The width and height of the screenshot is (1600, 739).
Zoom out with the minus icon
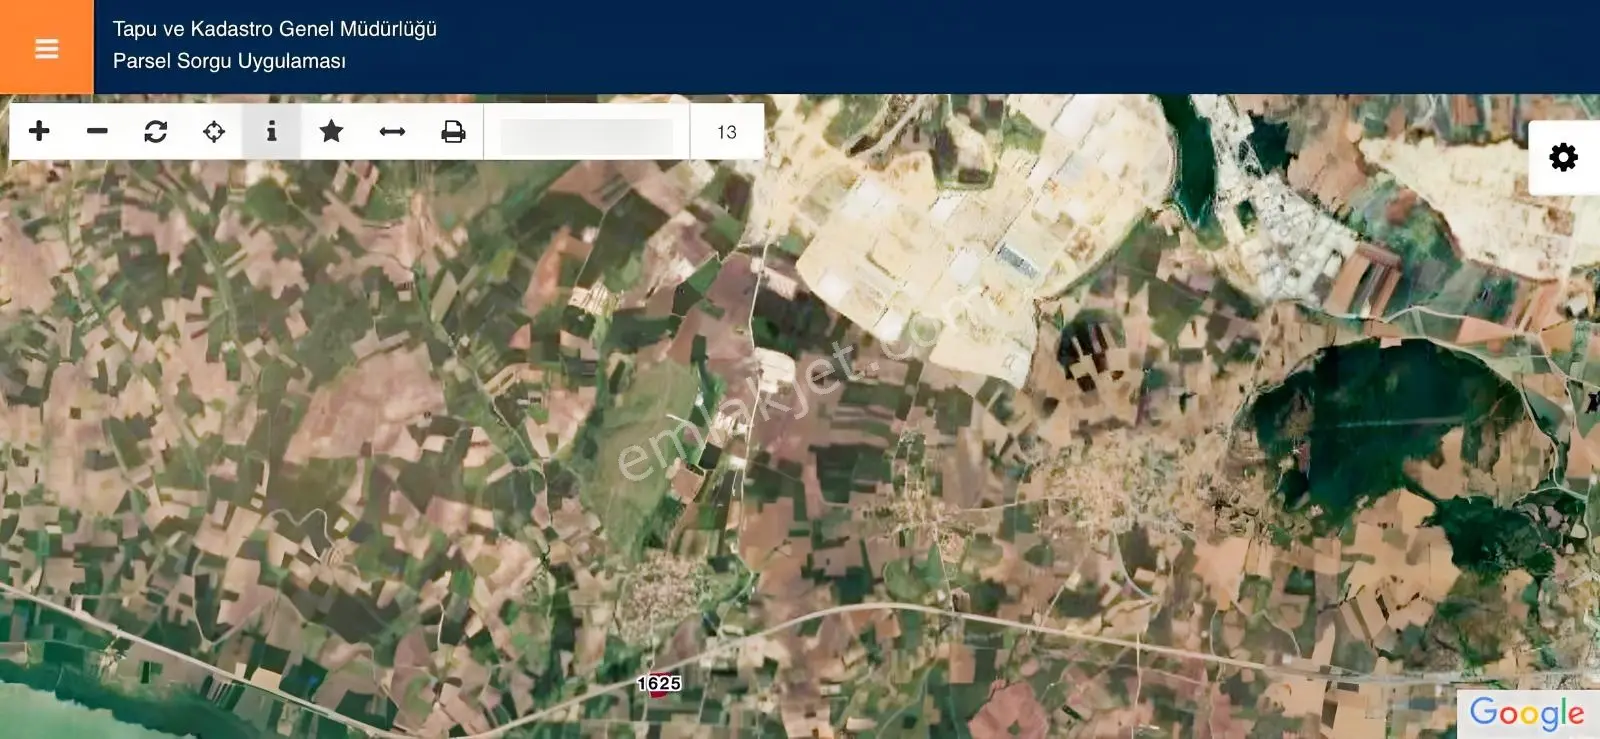click(97, 131)
